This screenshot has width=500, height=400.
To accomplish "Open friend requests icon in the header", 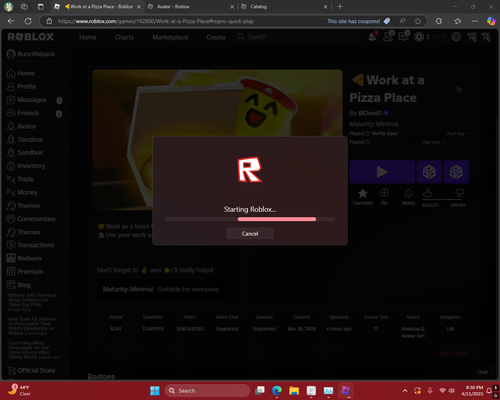I will coord(388,37).
